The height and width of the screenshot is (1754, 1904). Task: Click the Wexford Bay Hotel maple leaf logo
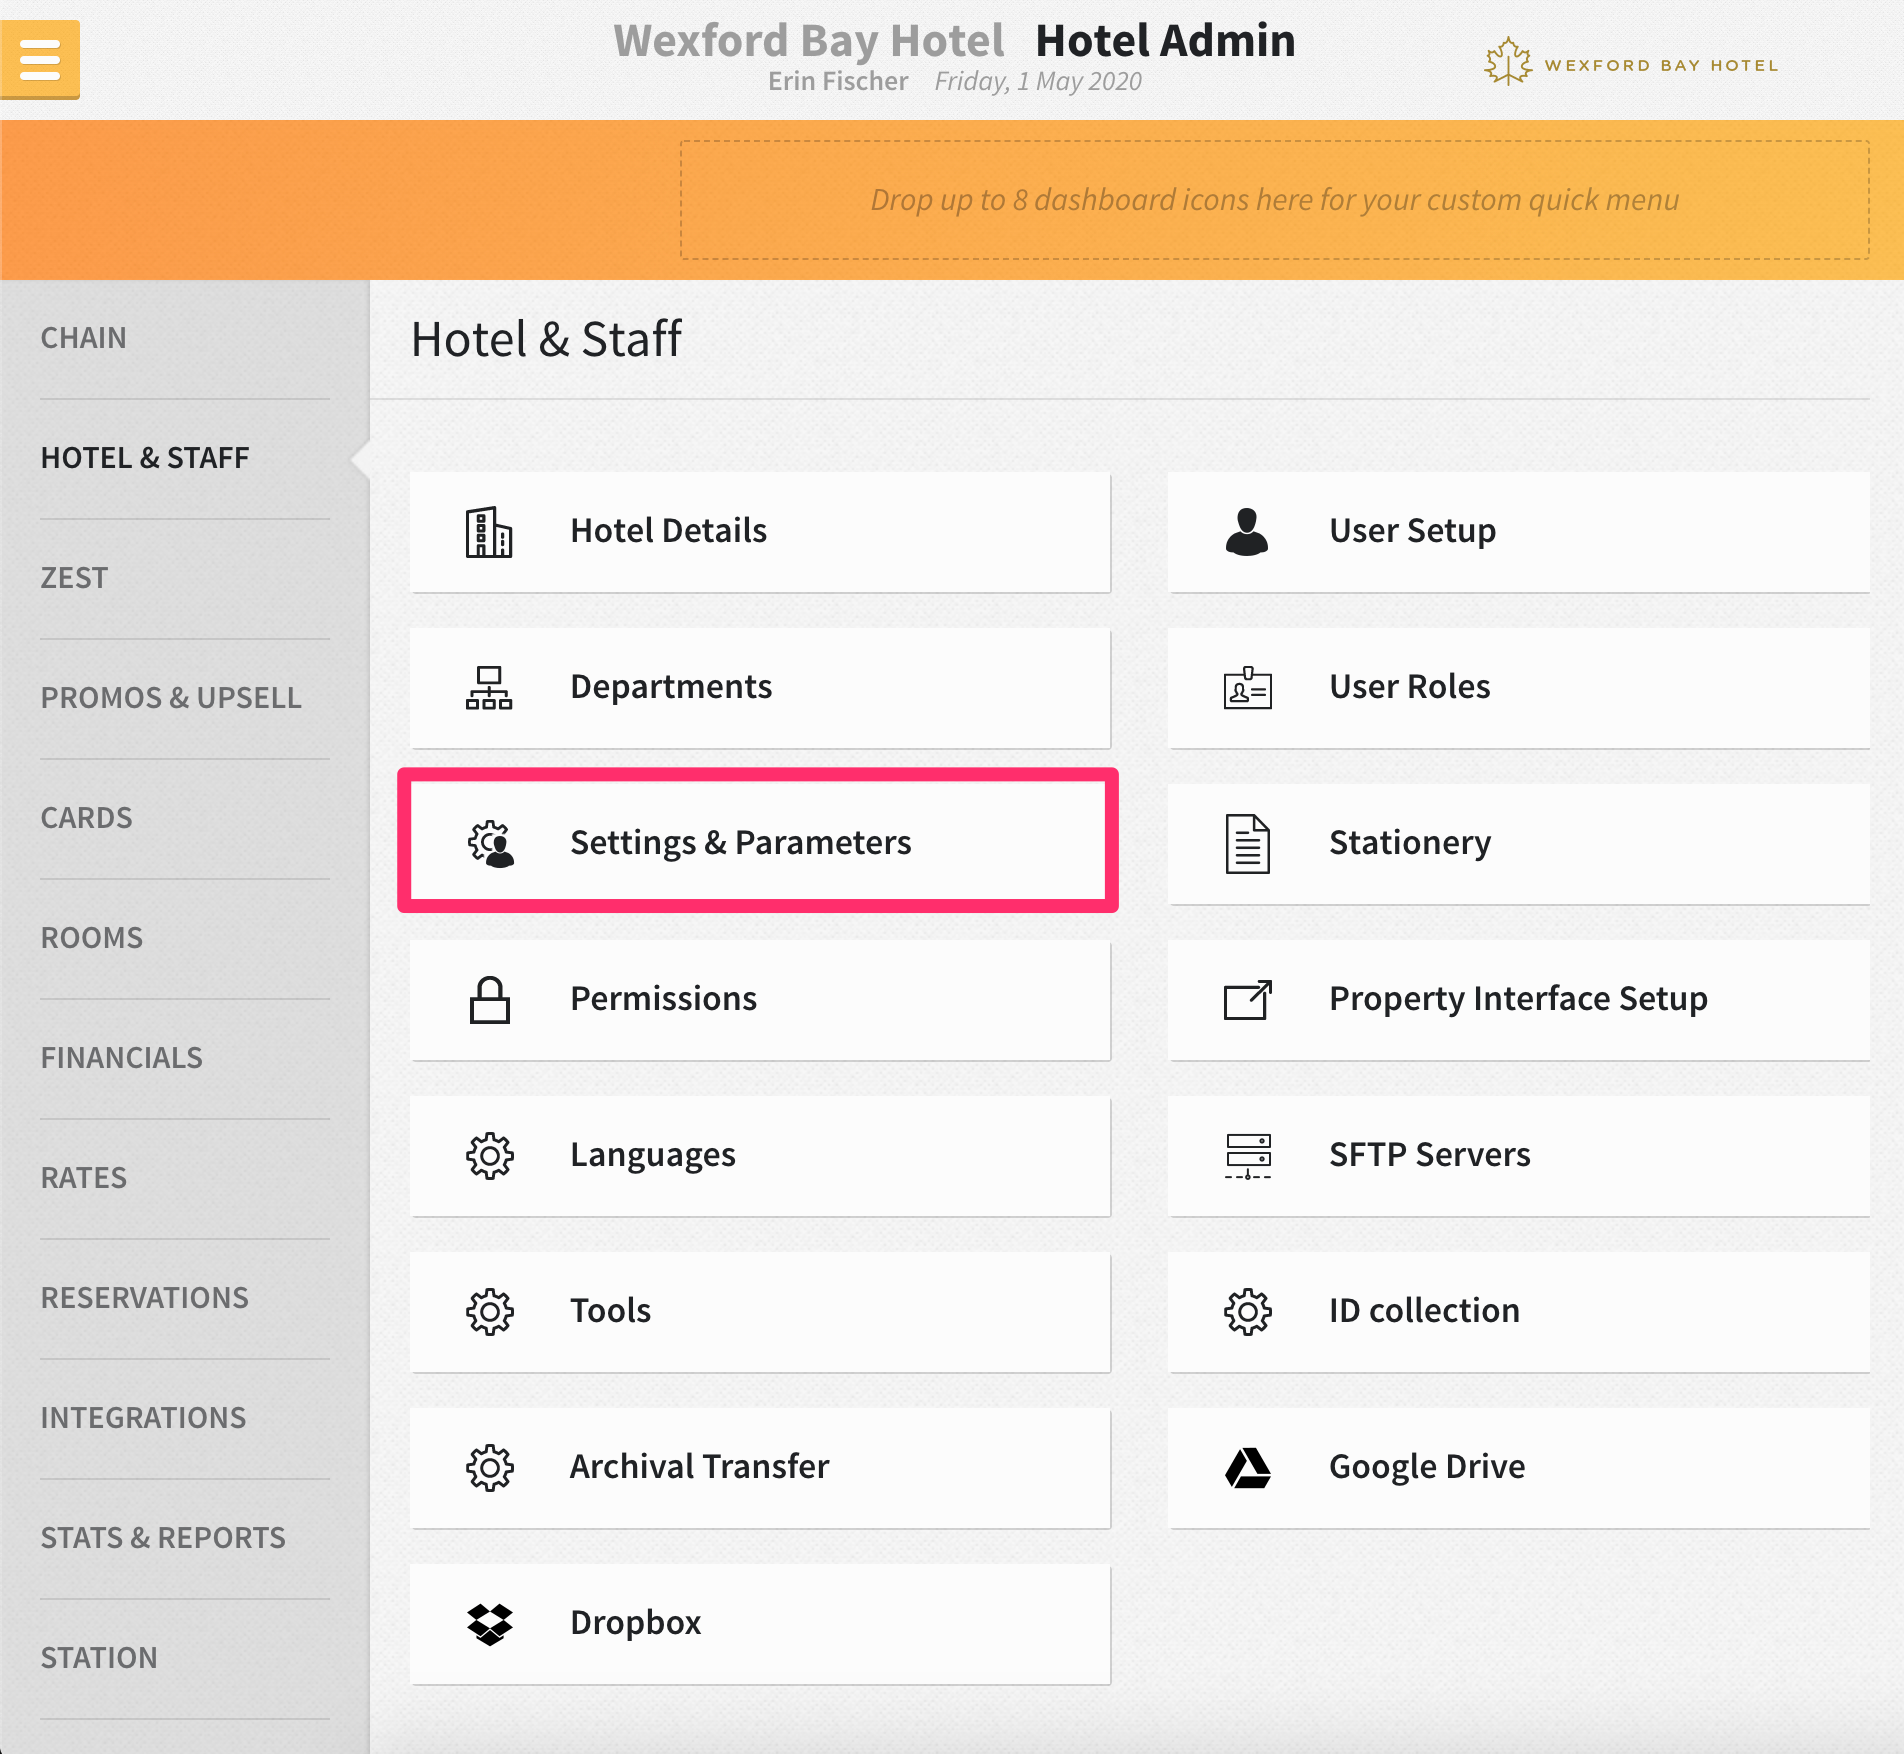tap(1508, 62)
